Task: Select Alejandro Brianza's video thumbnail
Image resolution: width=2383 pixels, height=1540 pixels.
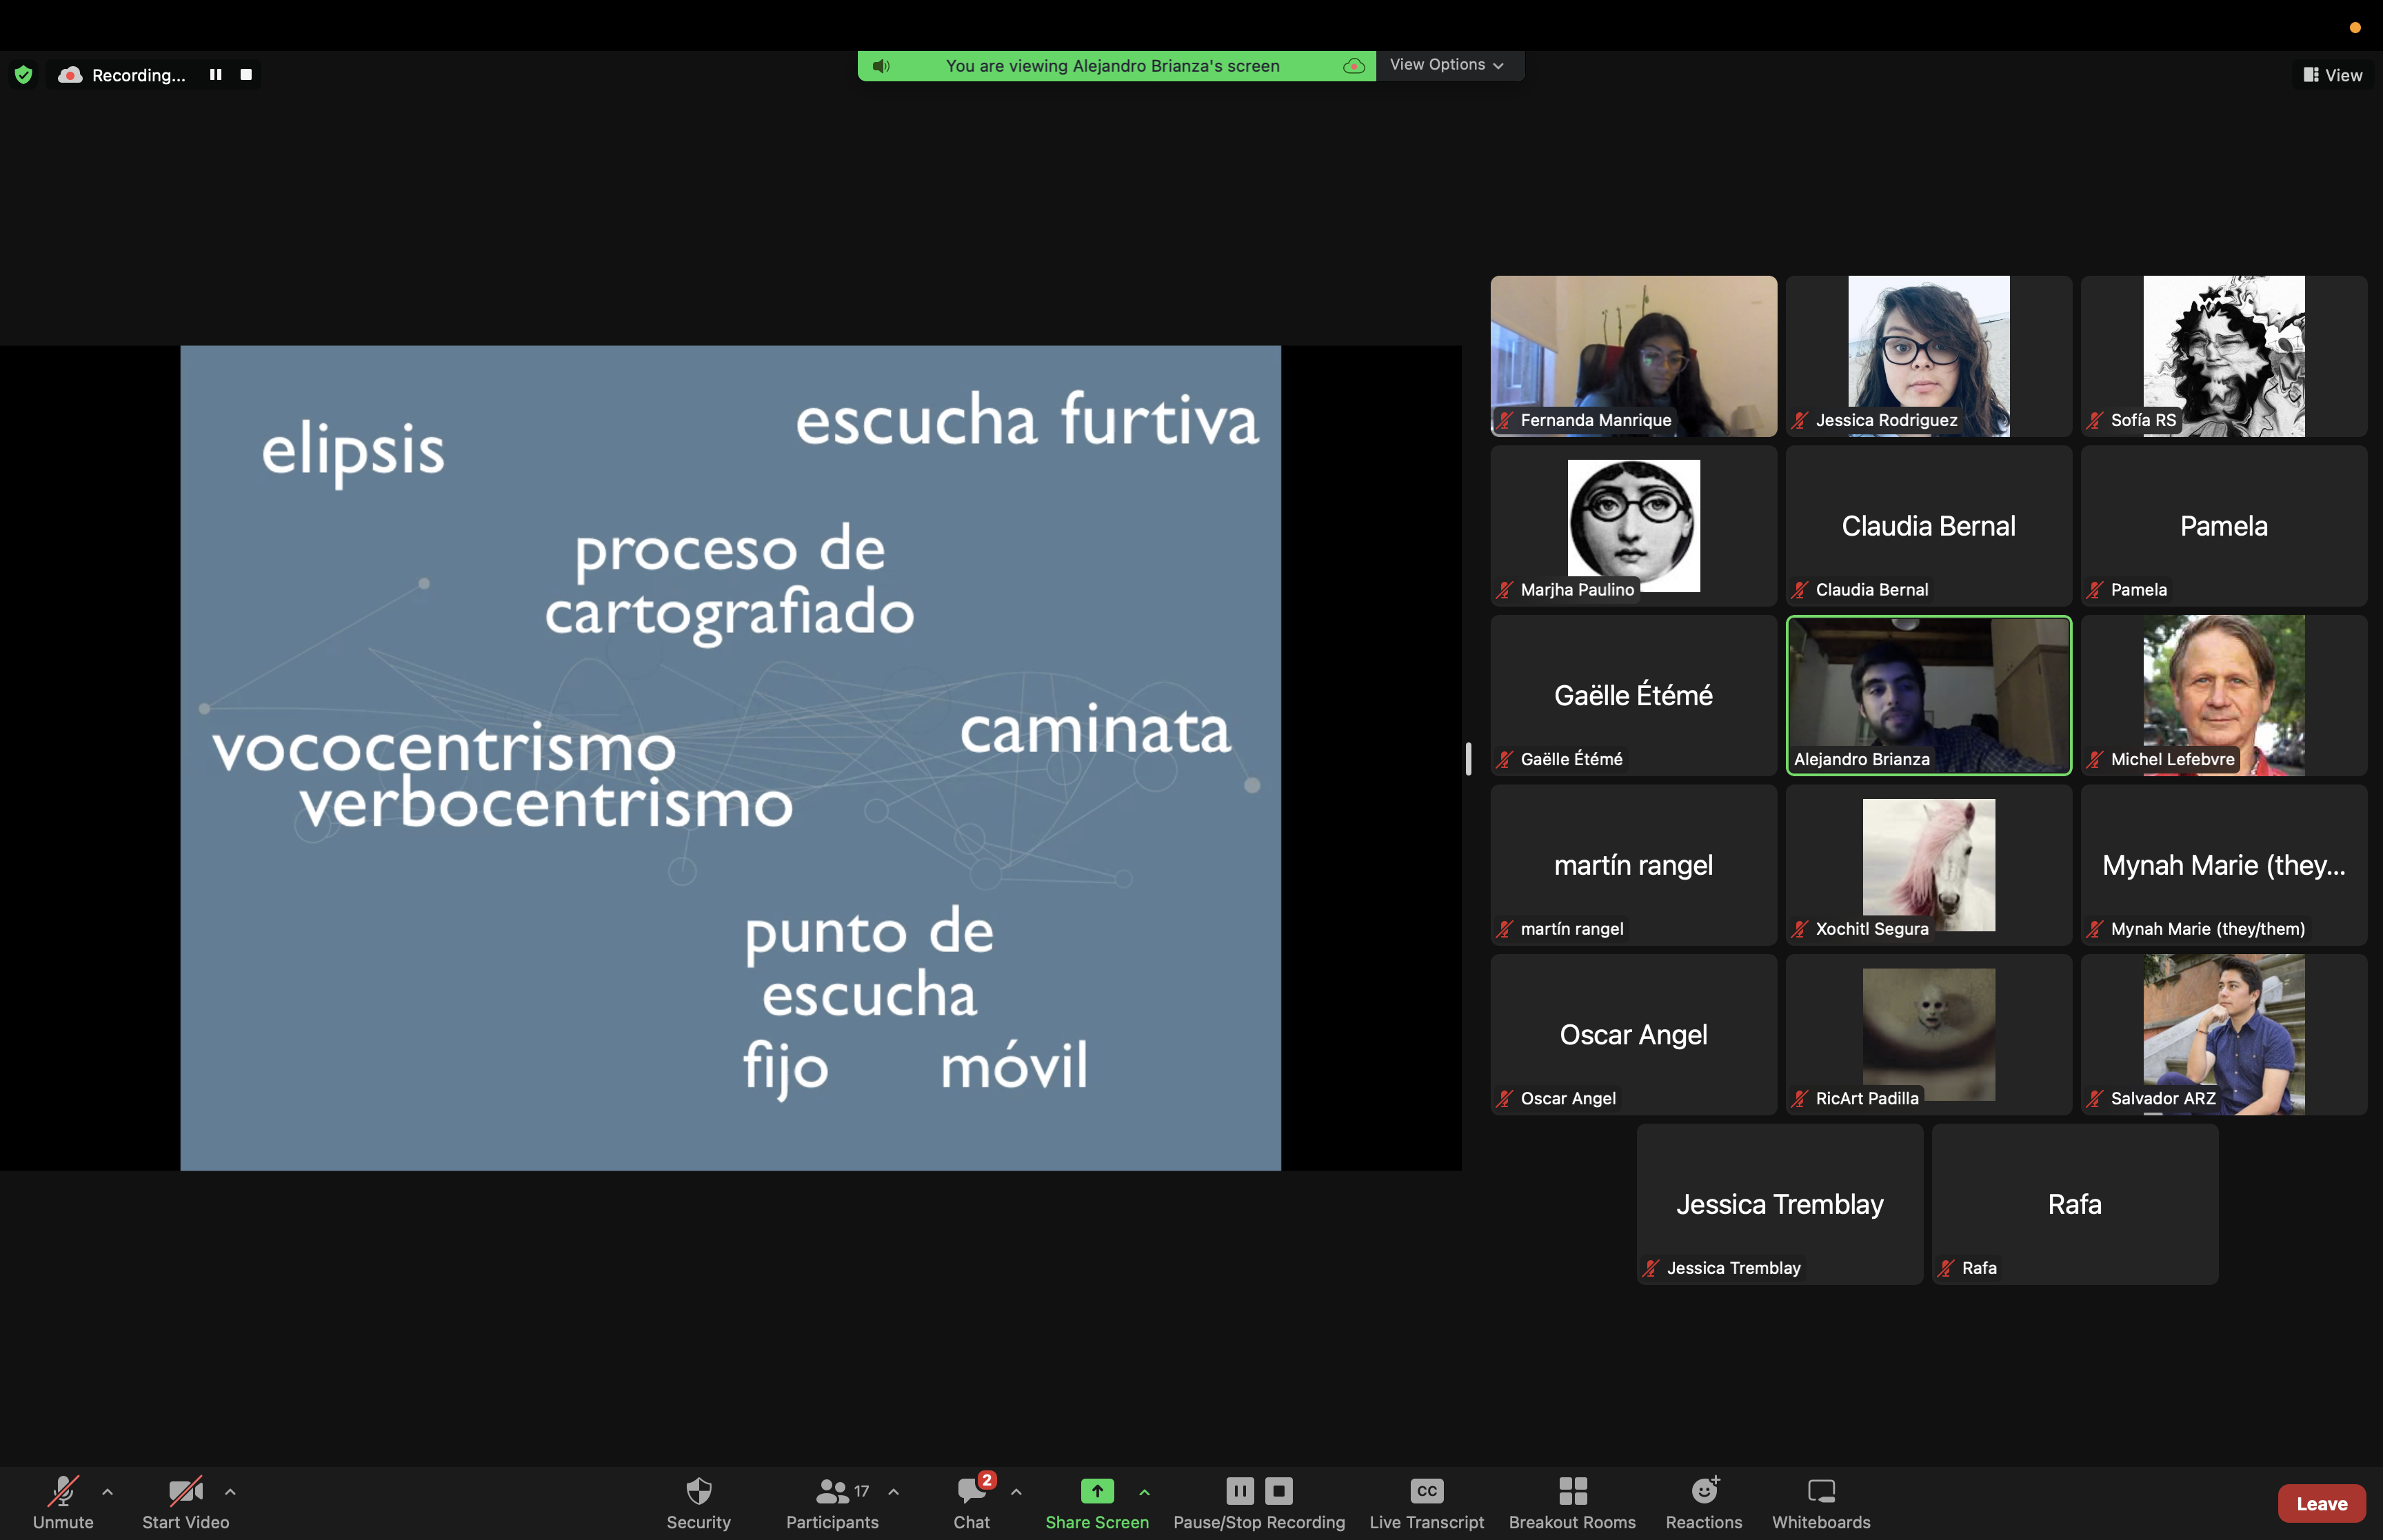Action: coord(1928,695)
